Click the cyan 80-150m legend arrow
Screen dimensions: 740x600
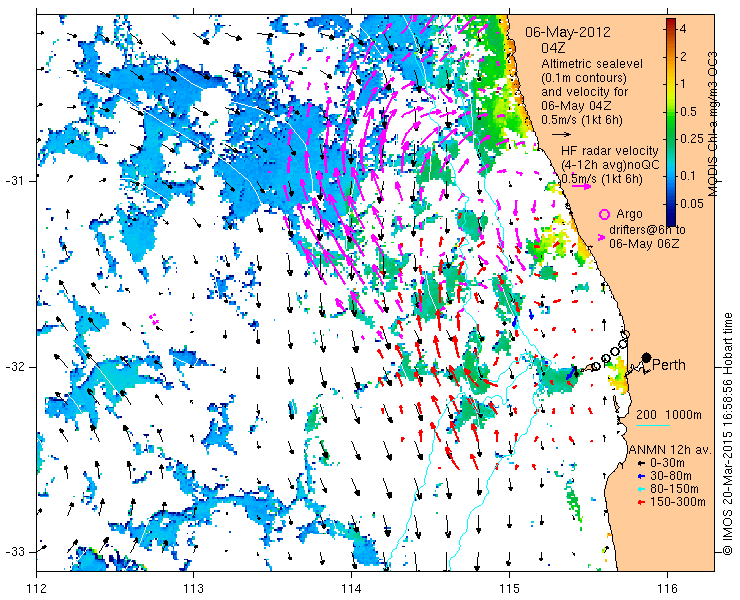click(641, 489)
